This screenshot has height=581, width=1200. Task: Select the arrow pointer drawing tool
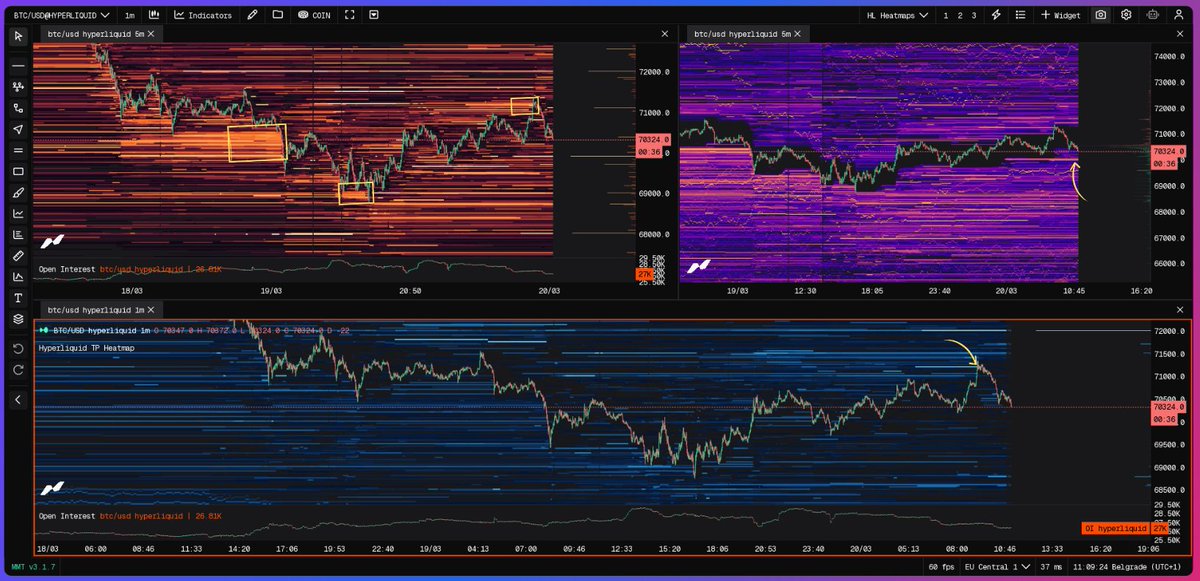18,129
